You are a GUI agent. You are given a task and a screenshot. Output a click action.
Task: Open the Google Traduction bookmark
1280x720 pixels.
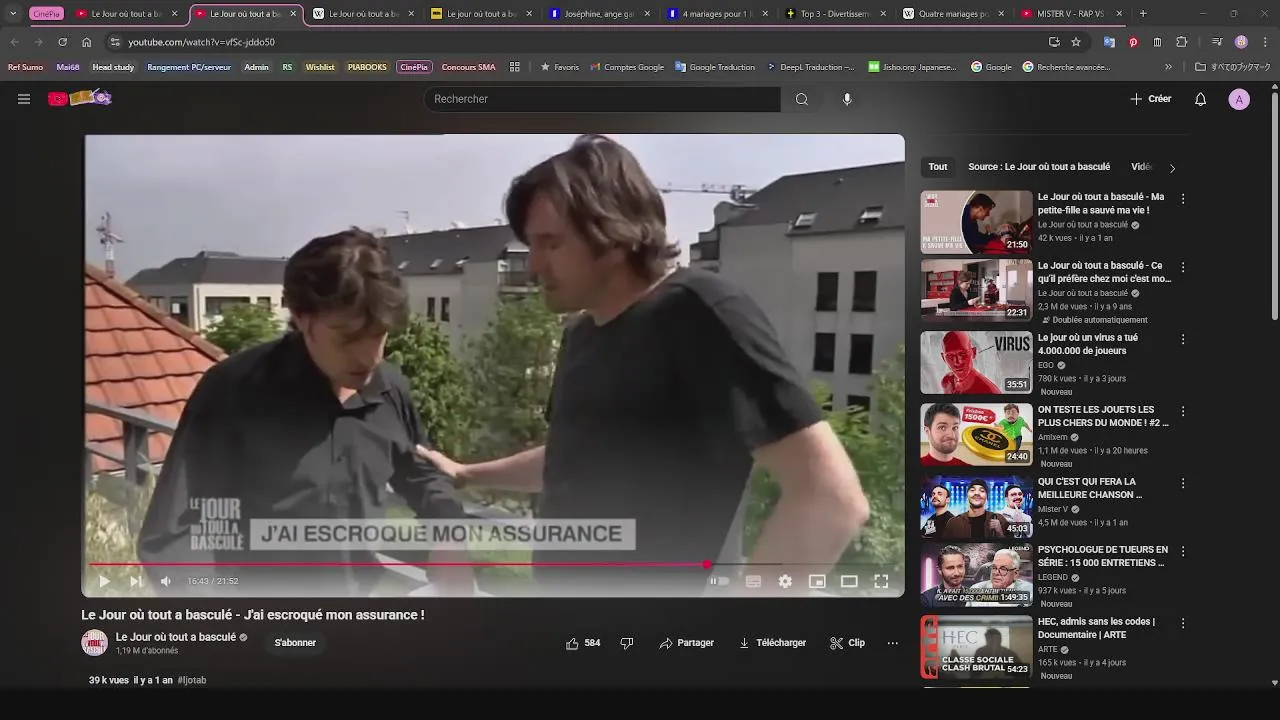click(x=714, y=67)
